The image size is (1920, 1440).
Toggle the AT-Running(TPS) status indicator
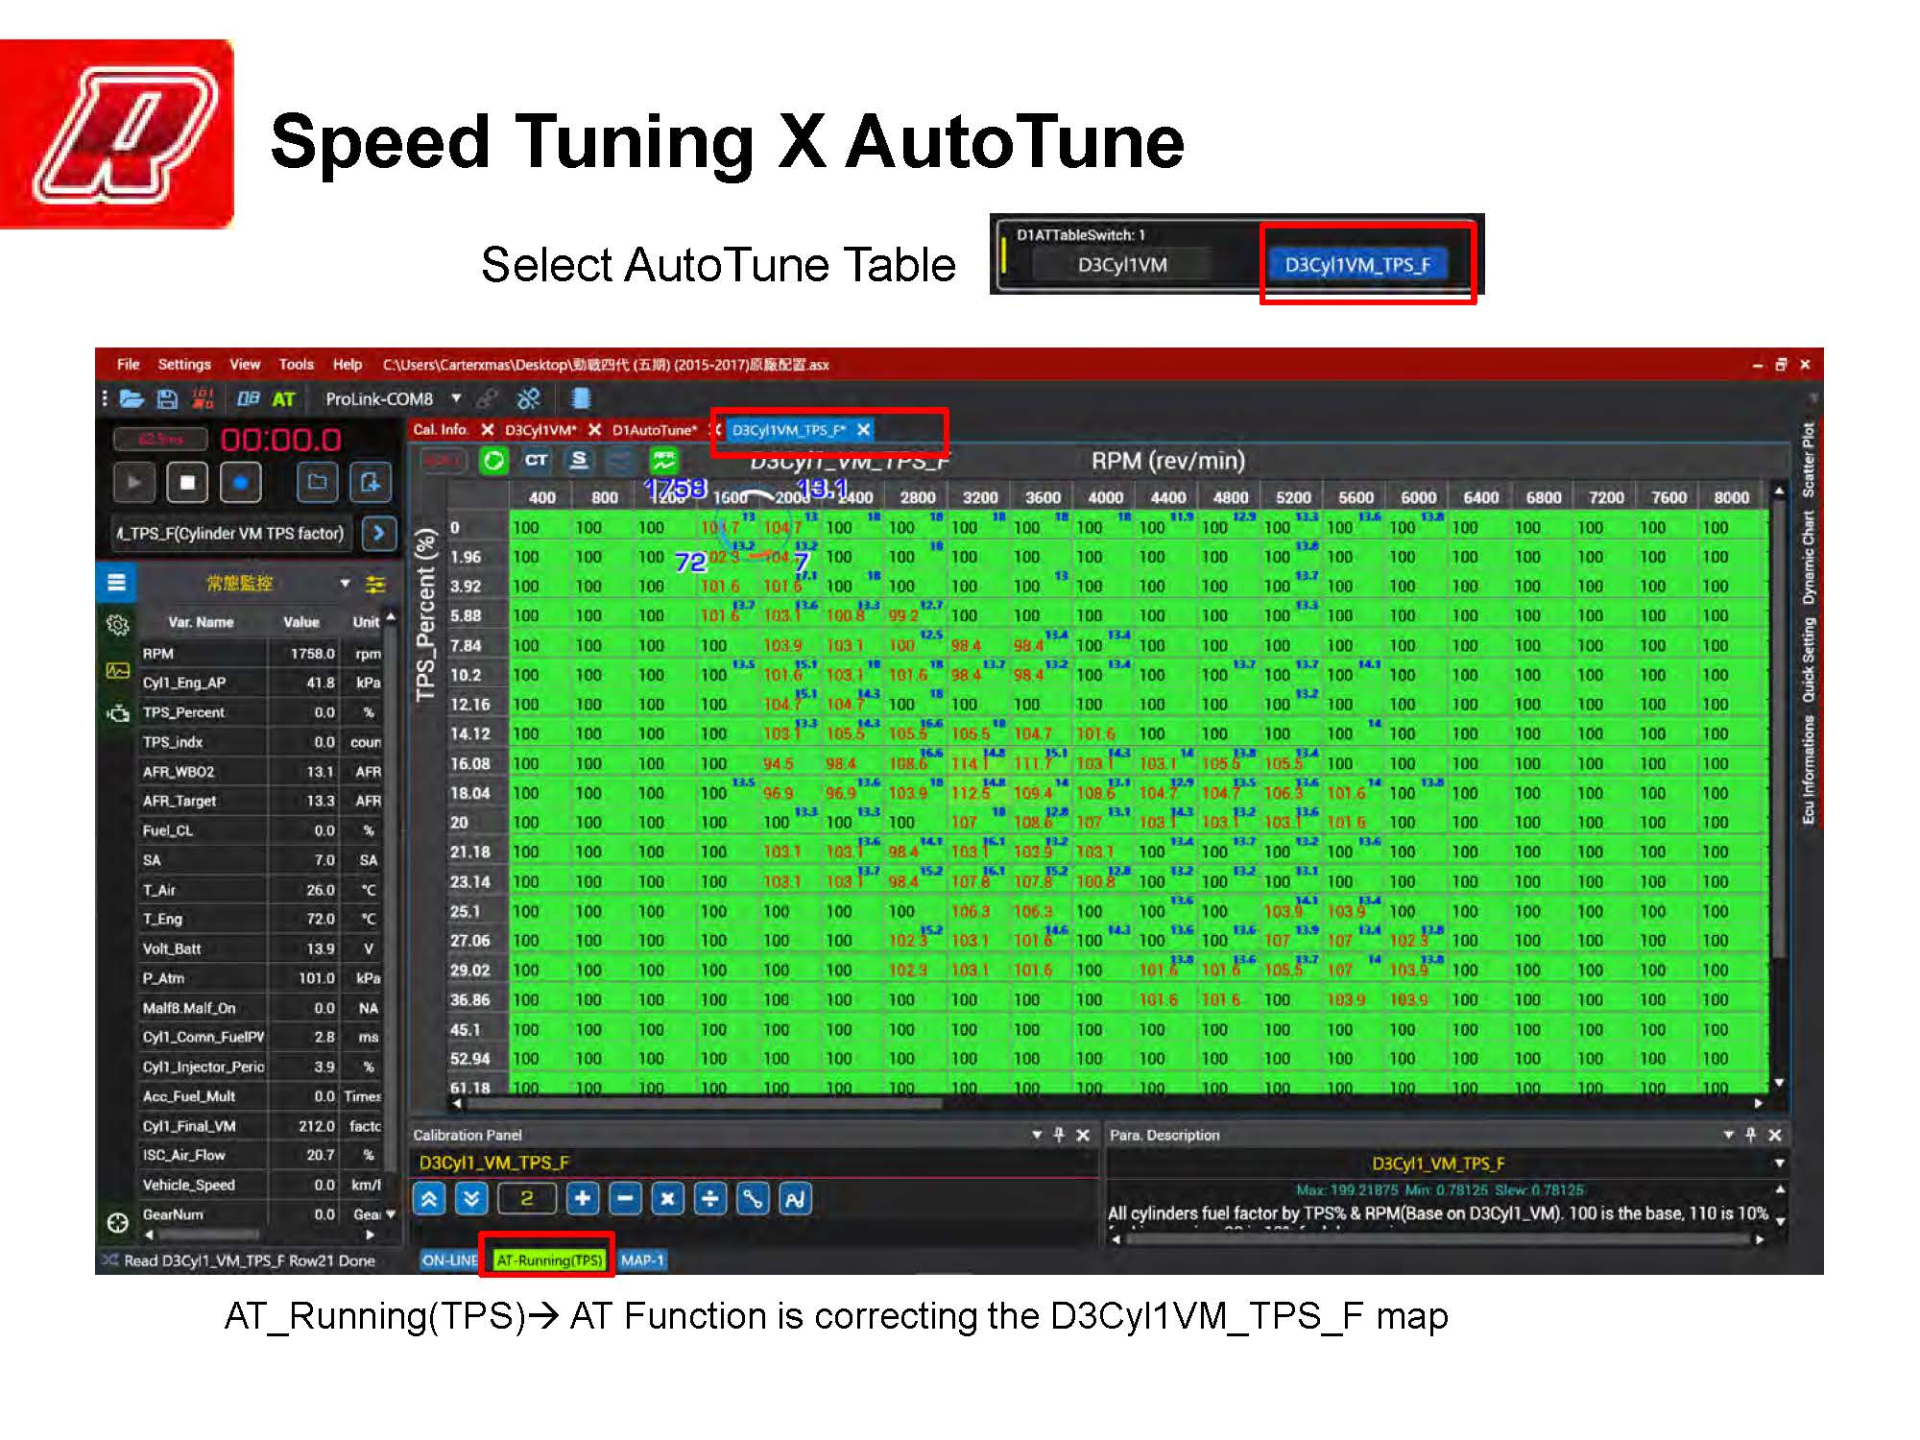click(552, 1261)
